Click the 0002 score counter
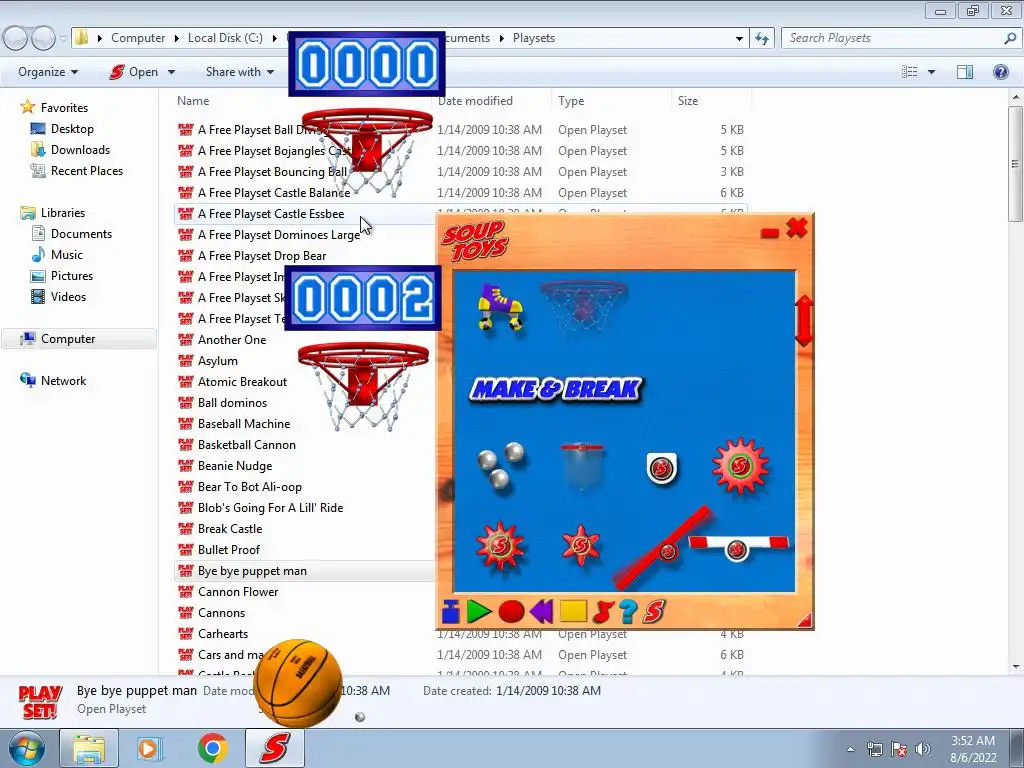This screenshot has height=768, width=1024. [x=363, y=298]
